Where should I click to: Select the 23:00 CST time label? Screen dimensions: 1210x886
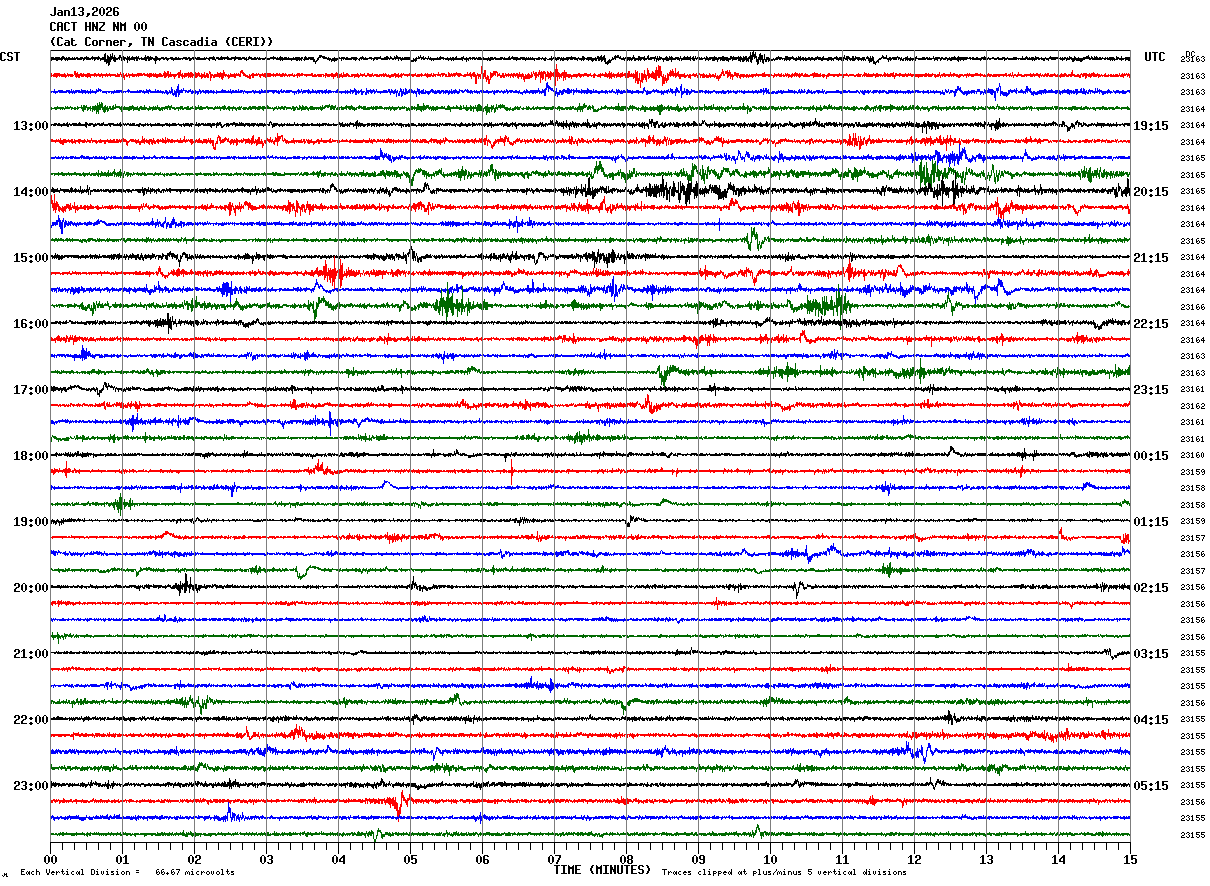click(31, 786)
